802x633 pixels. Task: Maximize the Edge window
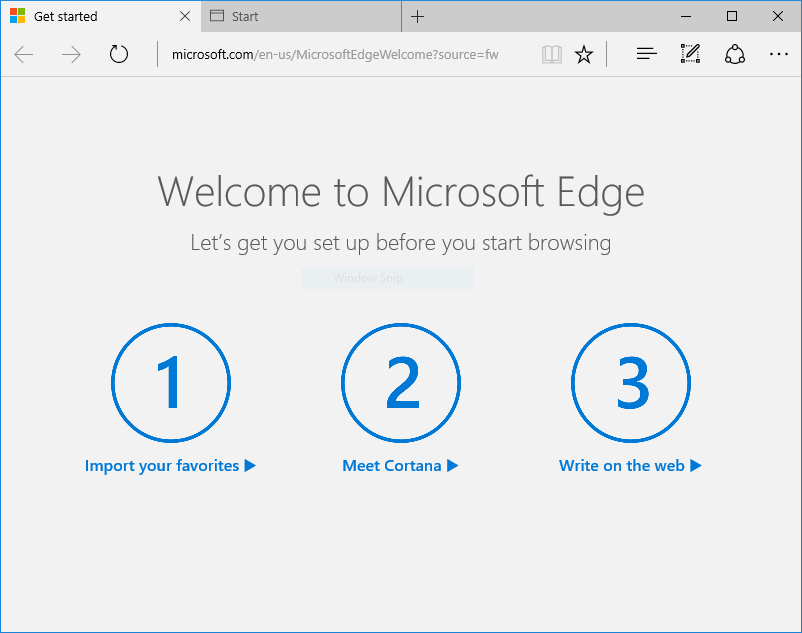[x=732, y=16]
